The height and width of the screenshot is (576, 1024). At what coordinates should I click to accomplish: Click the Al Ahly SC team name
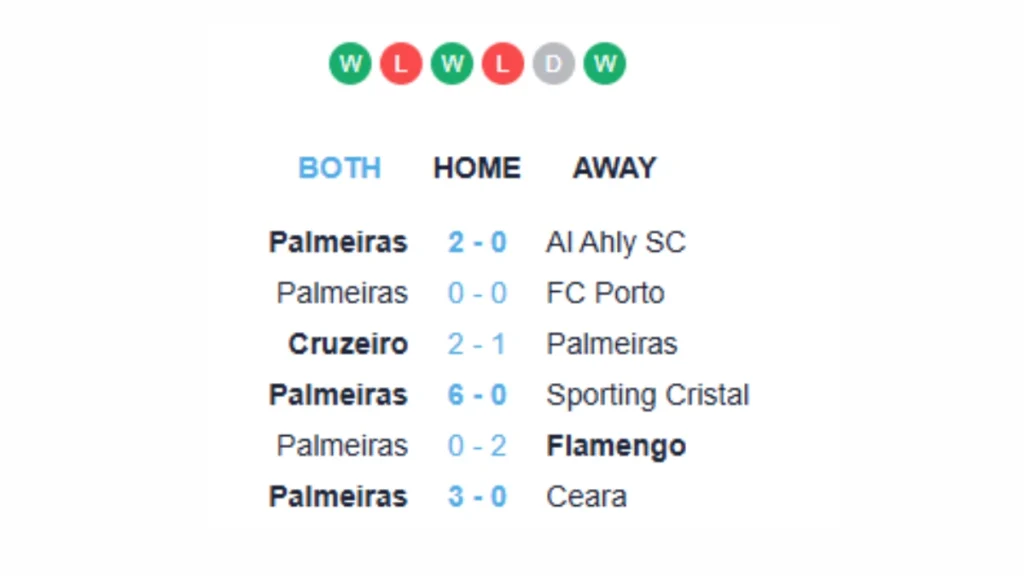616,242
